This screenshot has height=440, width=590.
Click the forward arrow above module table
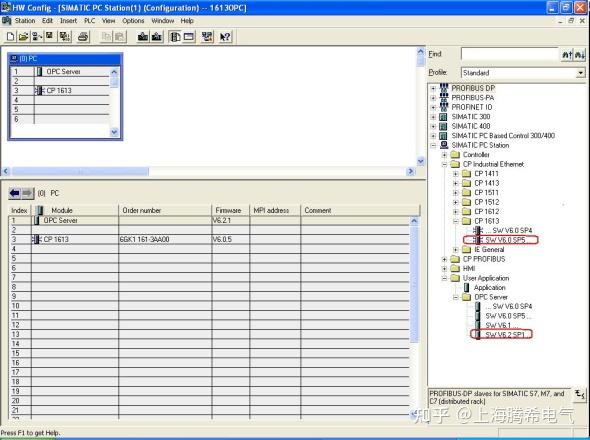tap(27, 193)
